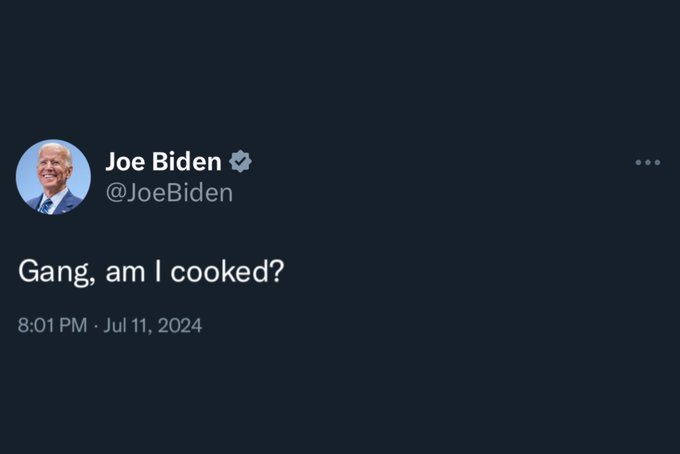Show post options using the three dots

(647, 162)
